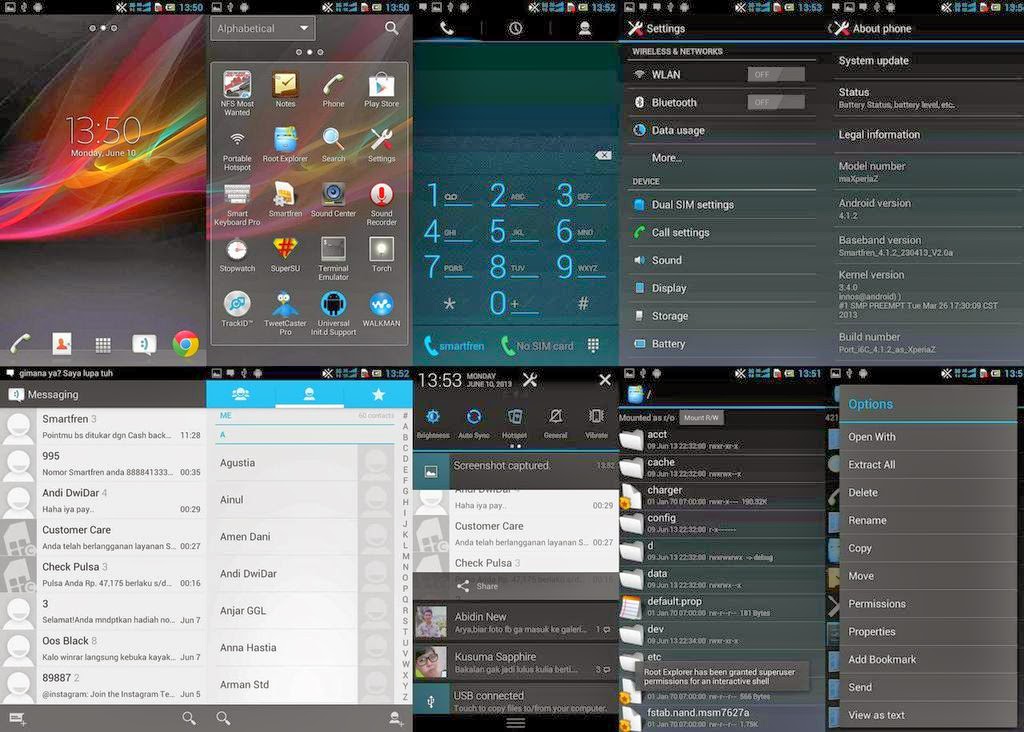Launch Smart Keyboard Pro

click(x=237, y=204)
